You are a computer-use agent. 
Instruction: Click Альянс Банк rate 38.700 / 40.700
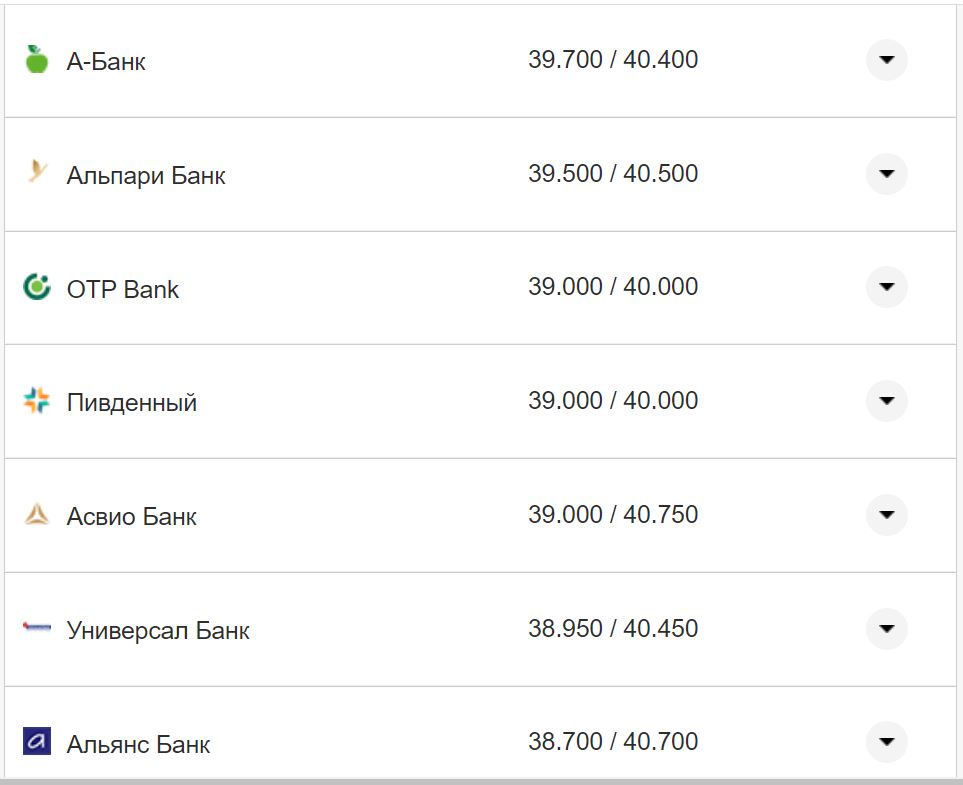coord(613,742)
